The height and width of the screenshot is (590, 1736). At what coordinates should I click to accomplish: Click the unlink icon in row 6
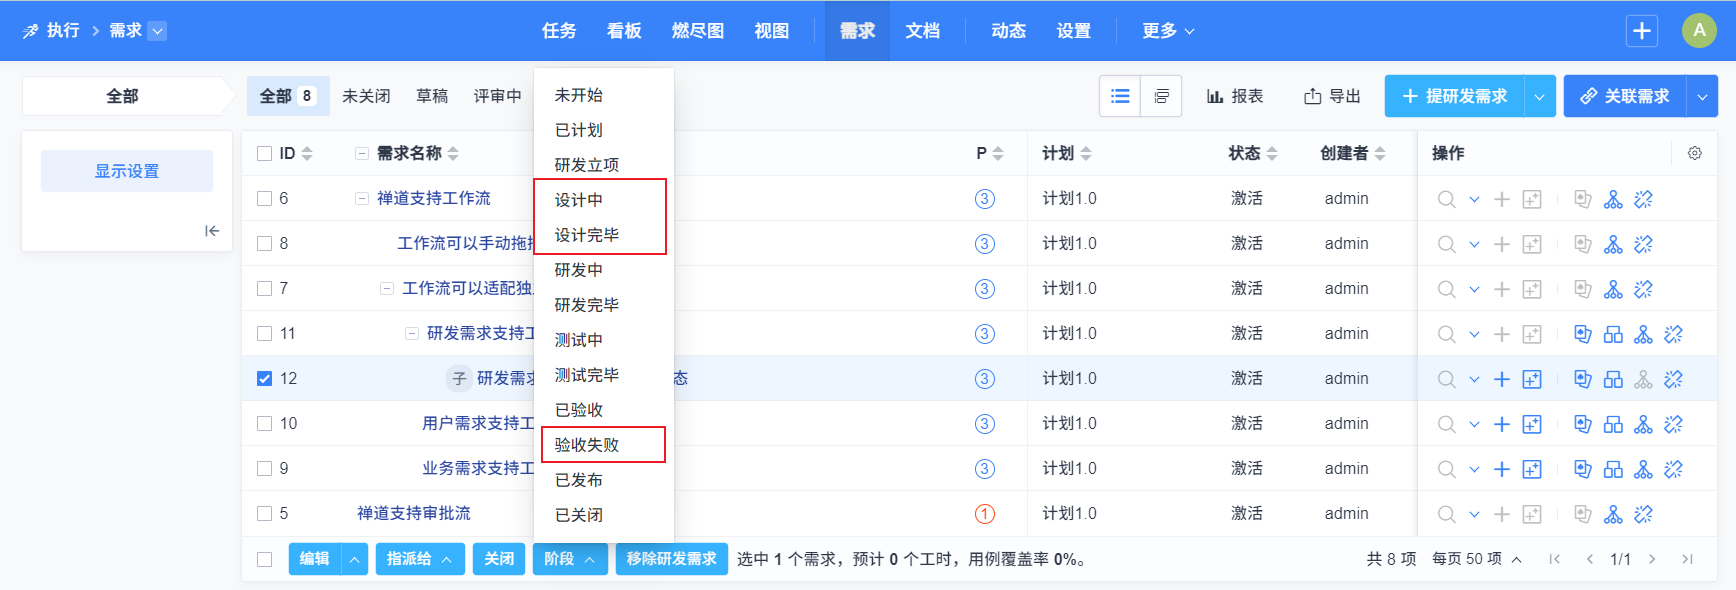coord(1643,199)
